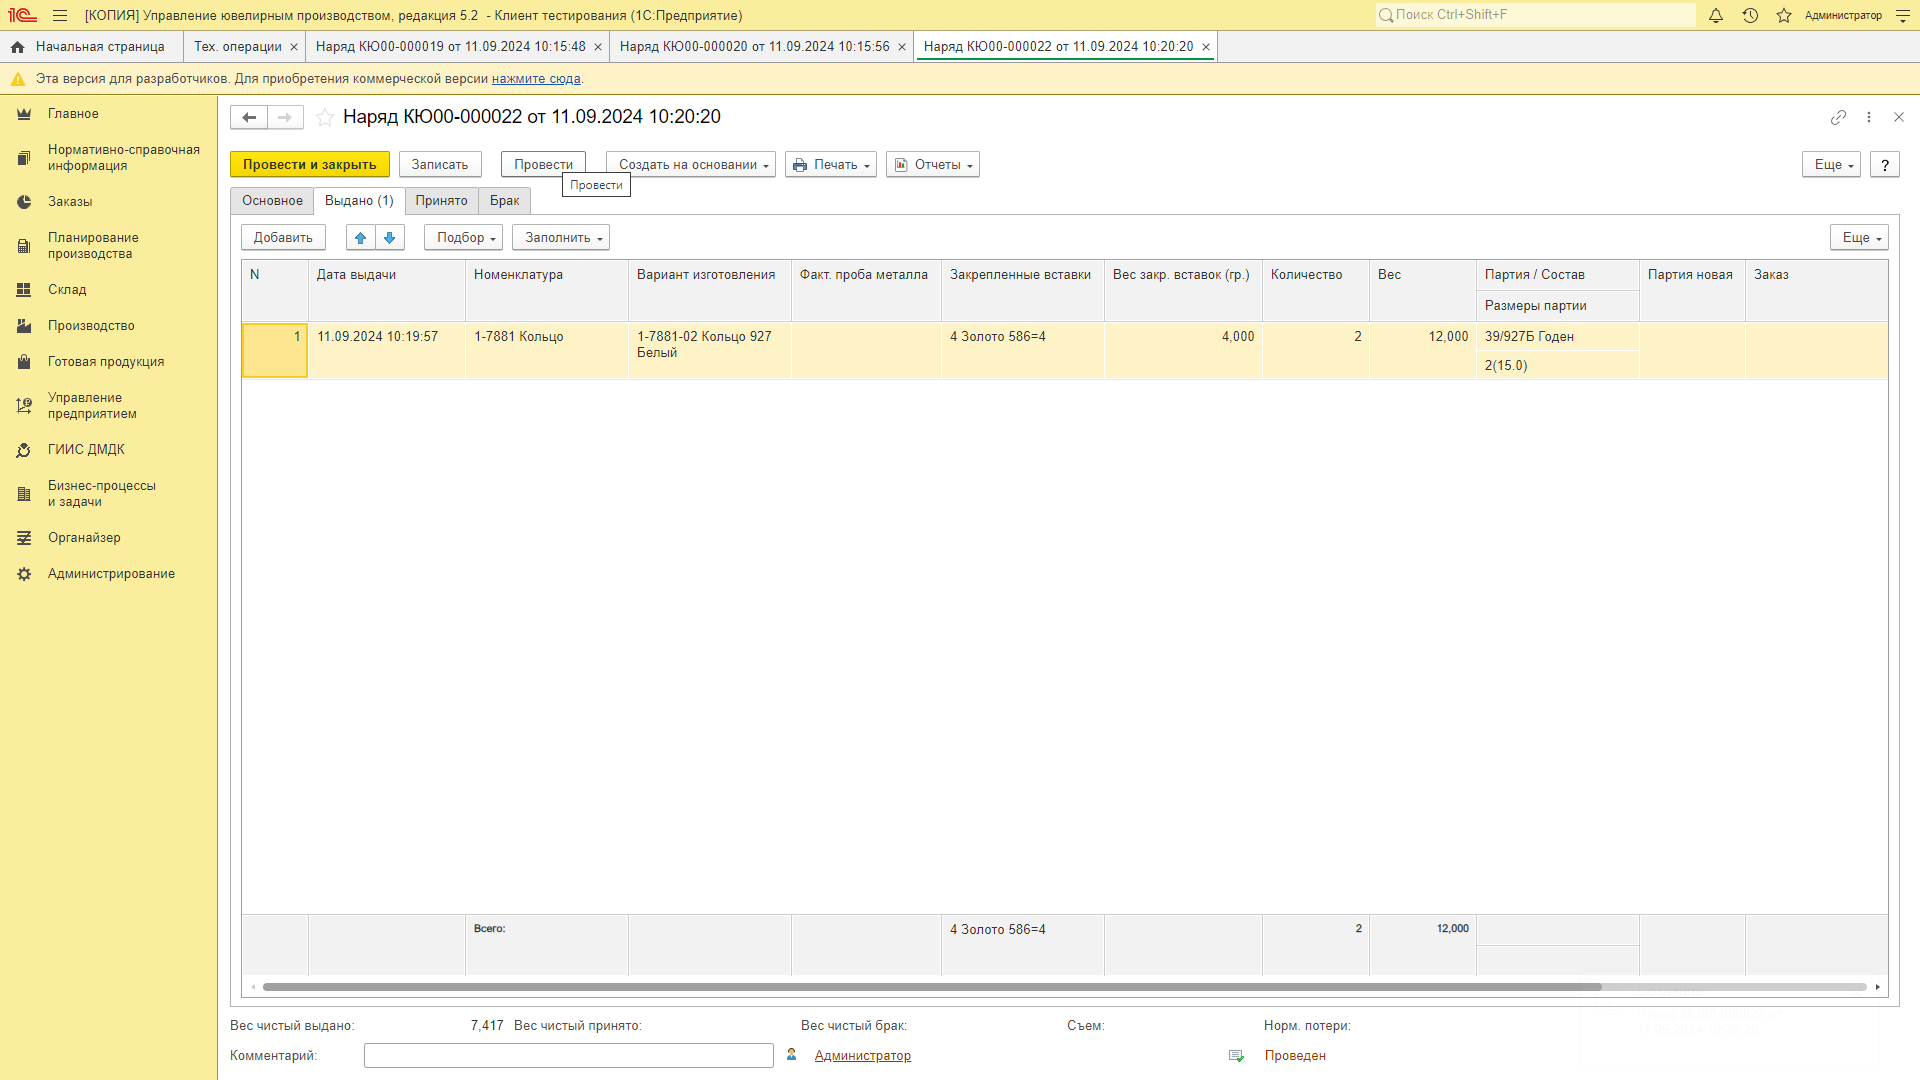This screenshot has width=1920, height=1080.
Task: Click the Проведен status icon
Action: coord(1236,1056)
